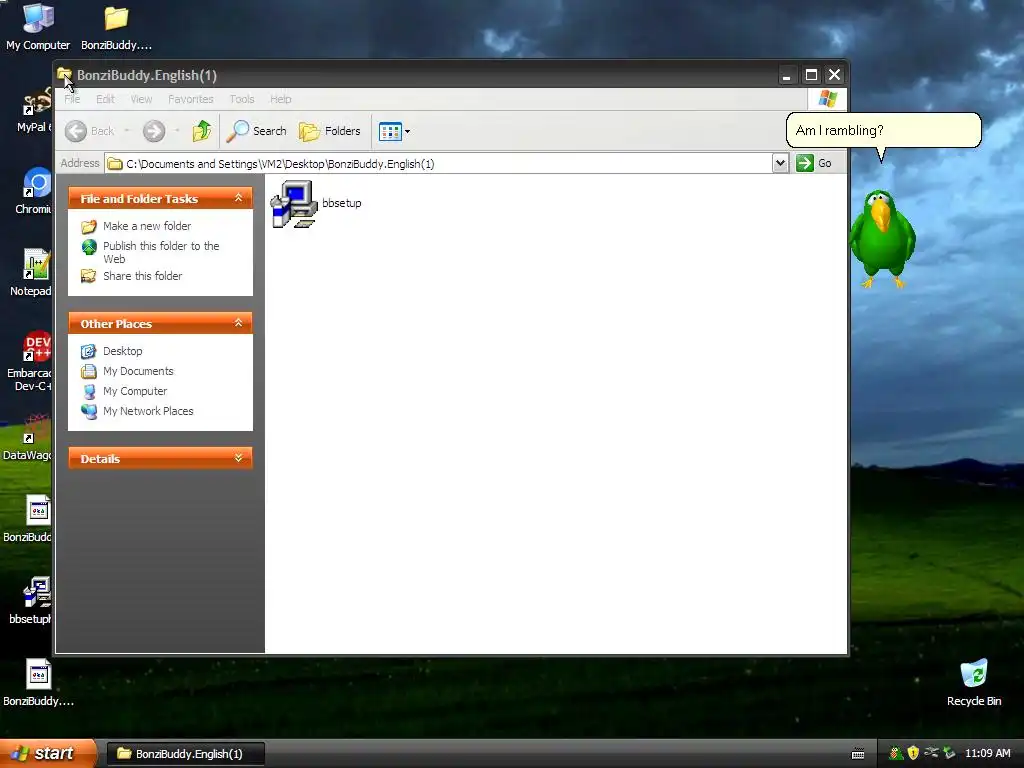The image size is (1024, 768).
Task: Click the 'Am I rambling?' speech bubble
Action: (x=884, y=130)
